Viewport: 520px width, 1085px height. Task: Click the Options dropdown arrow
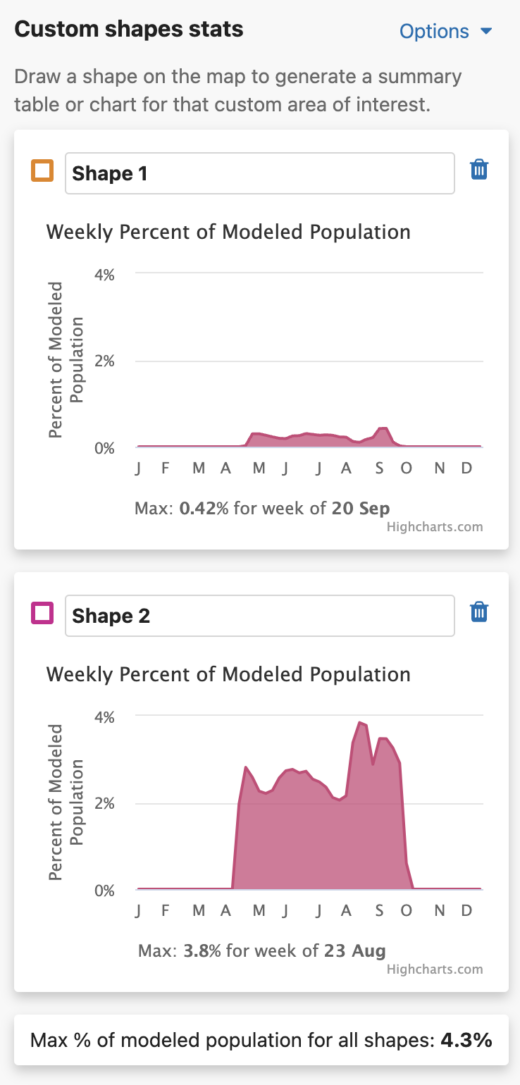tap(485, 32)
